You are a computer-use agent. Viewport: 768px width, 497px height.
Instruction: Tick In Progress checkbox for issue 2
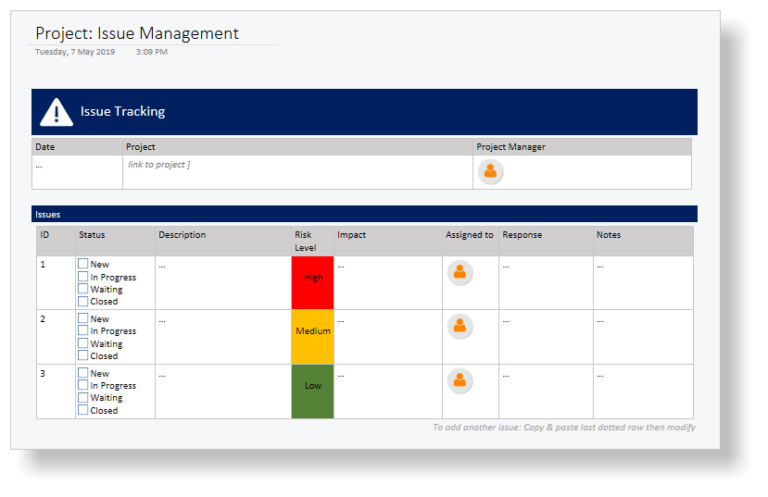[83, 331]
